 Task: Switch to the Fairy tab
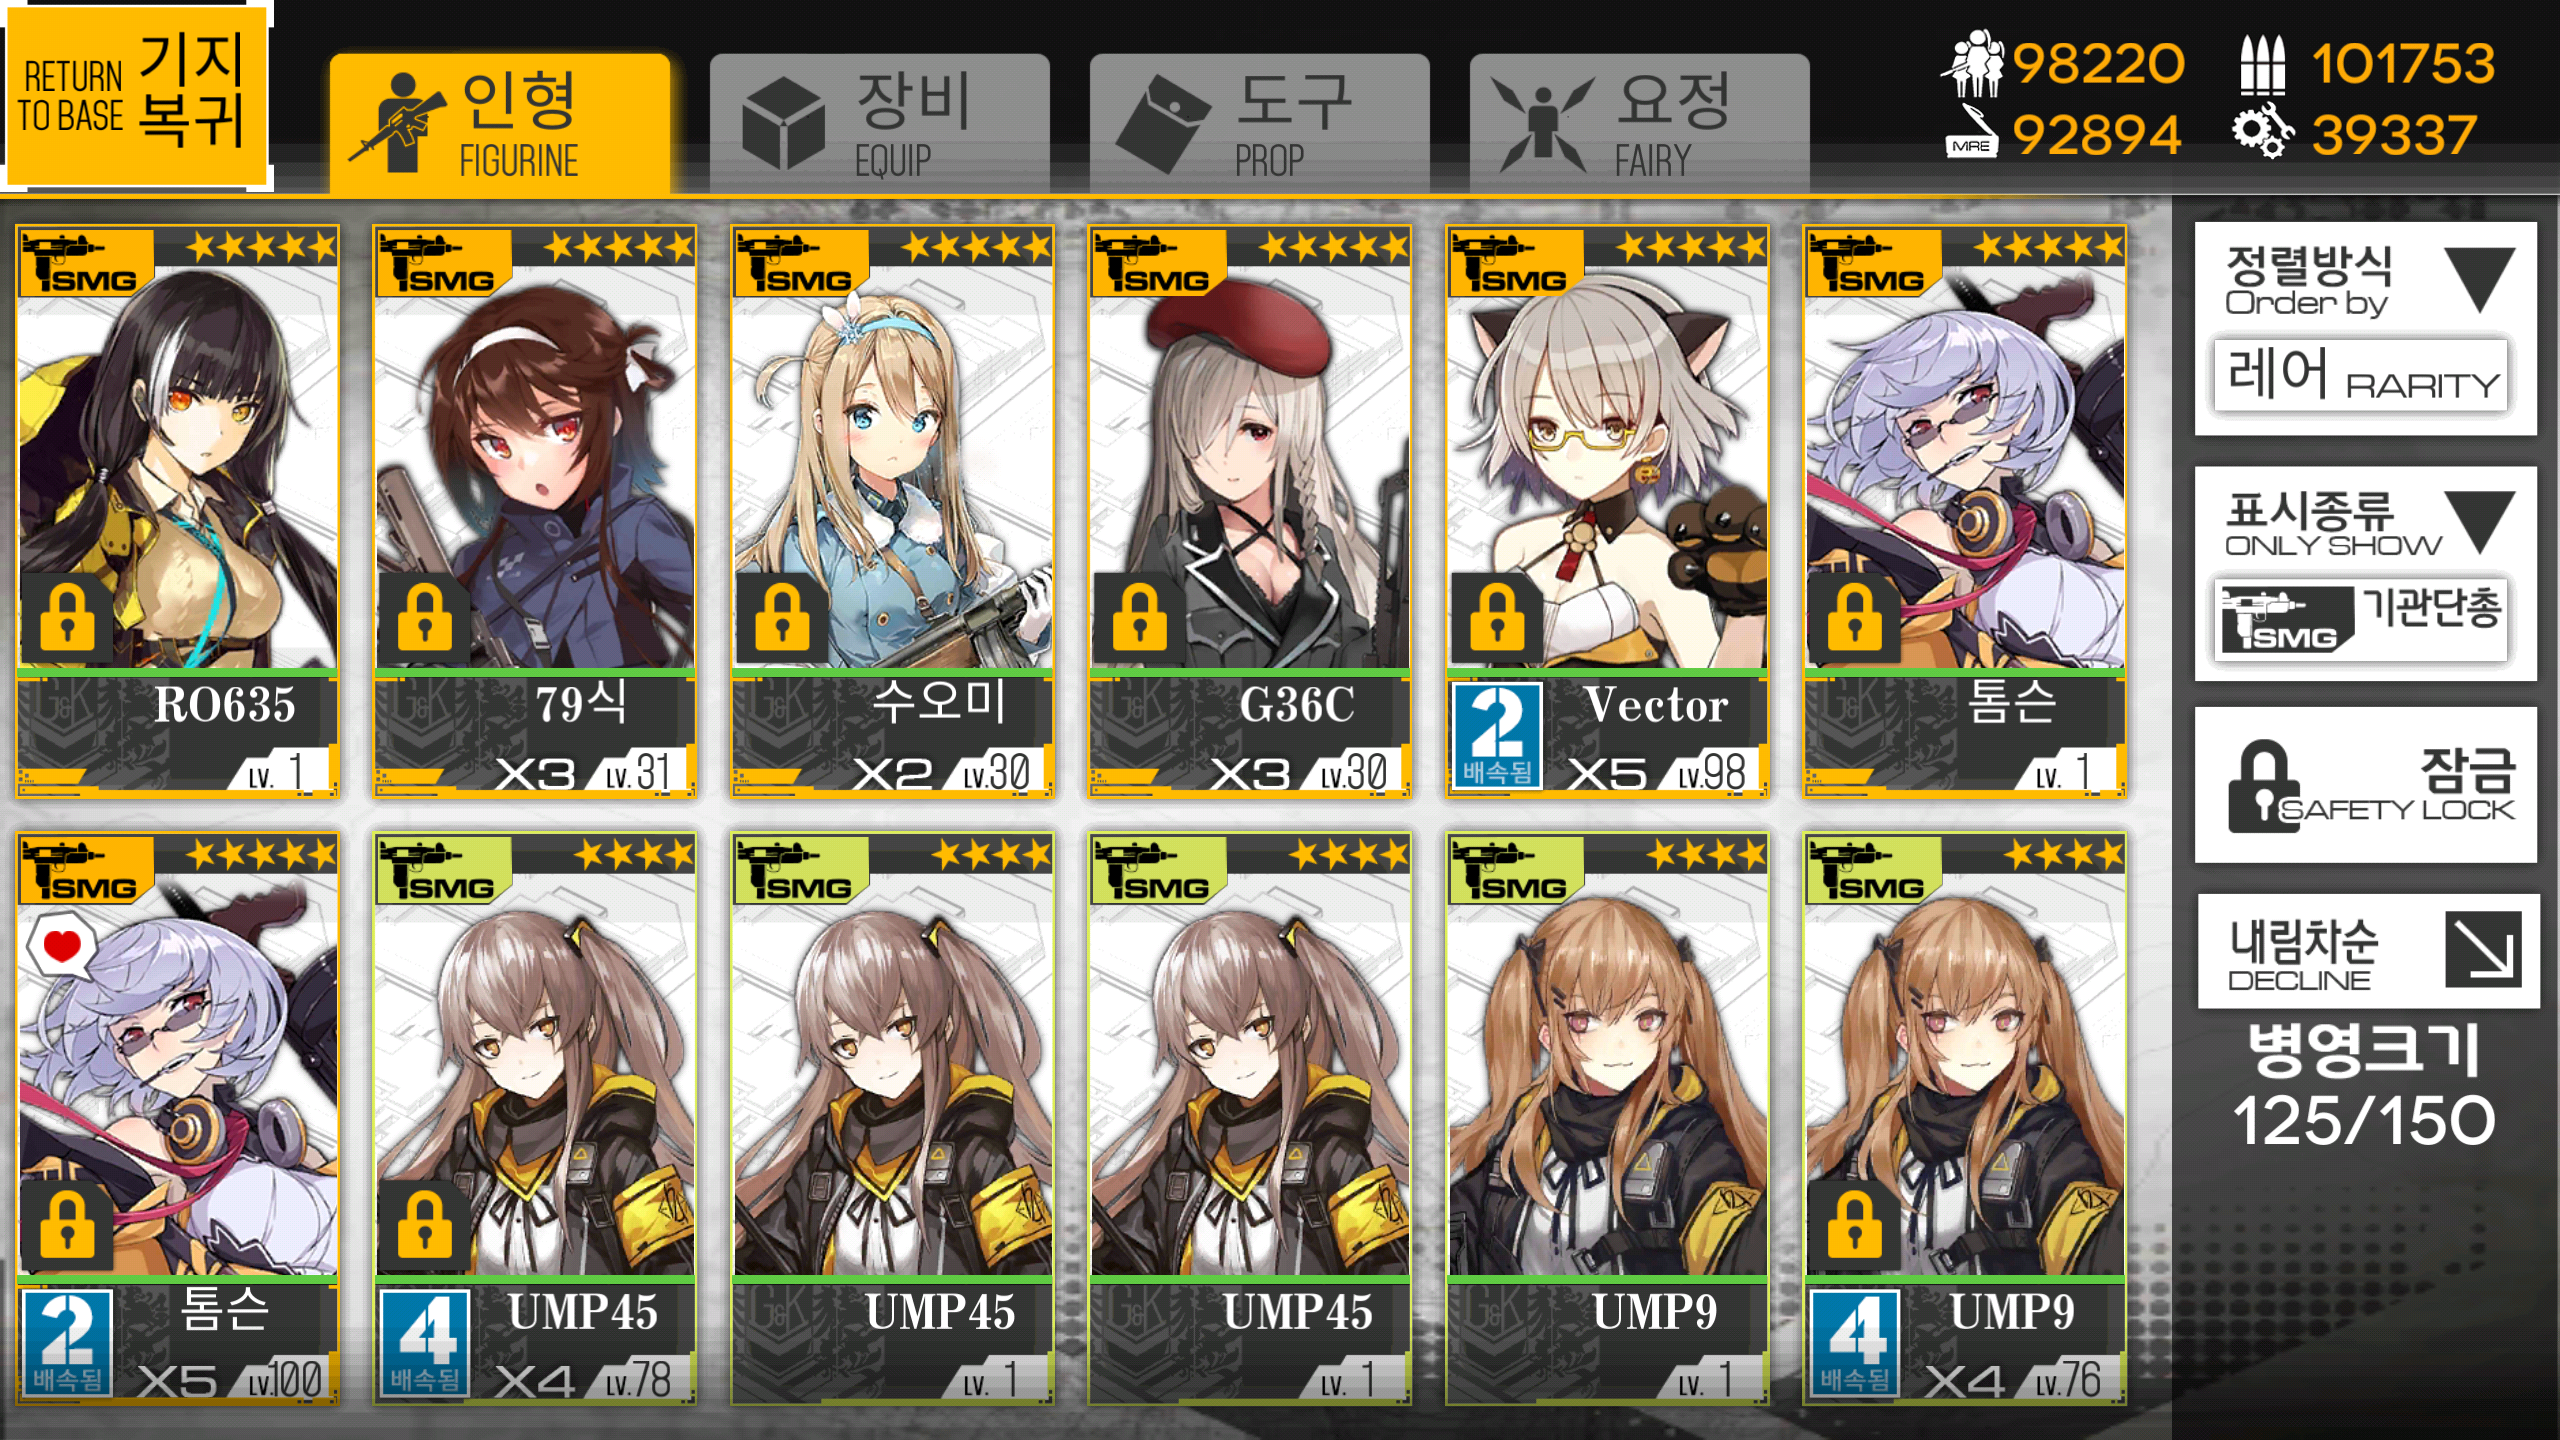click(1640, 123)
